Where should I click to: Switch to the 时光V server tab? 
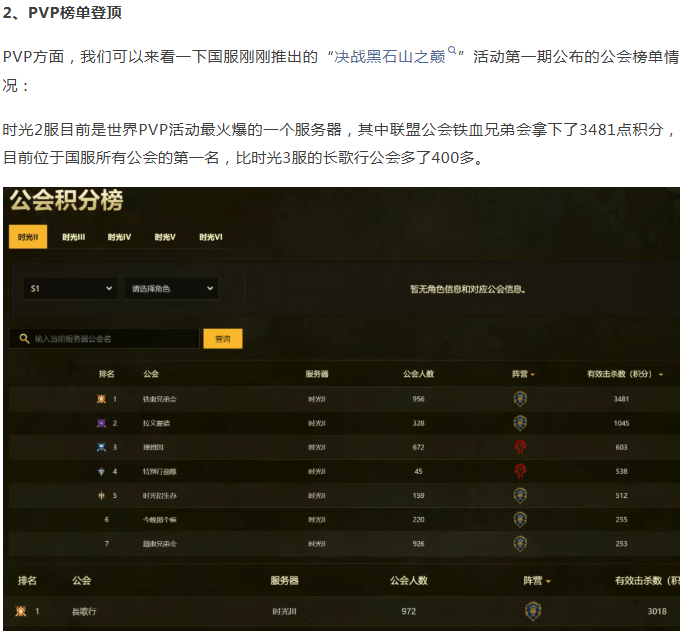[165, 237]
